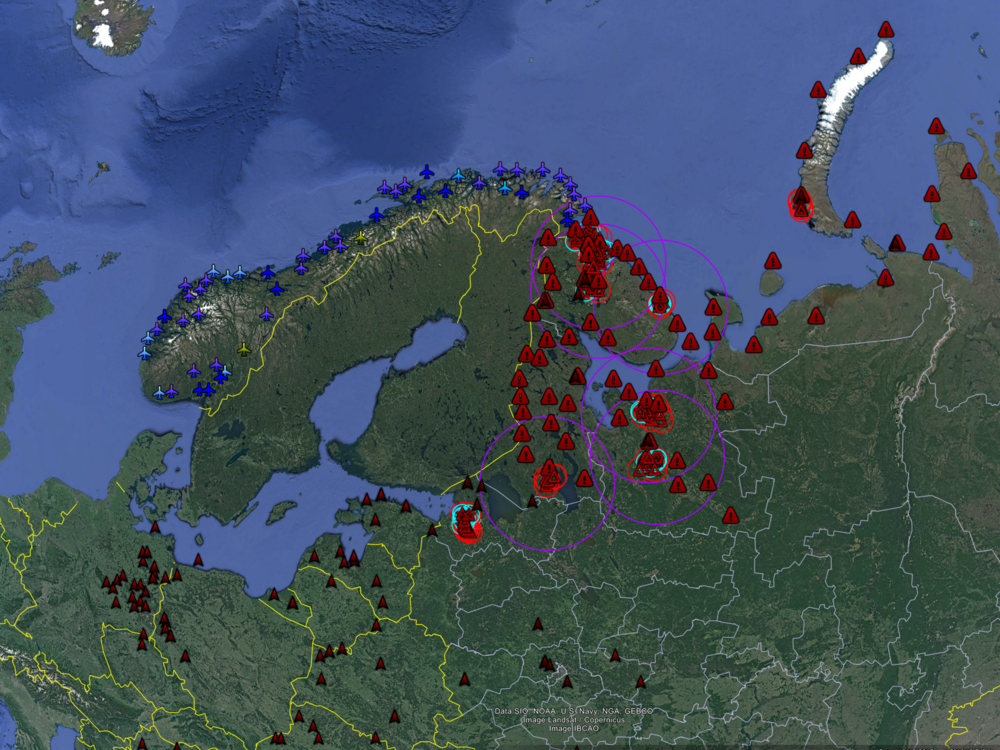This screenshot has width=1000, height=750.
Task: Click warning marker on Kanin Peninsula's northern tip
Action: click(713, 307)
